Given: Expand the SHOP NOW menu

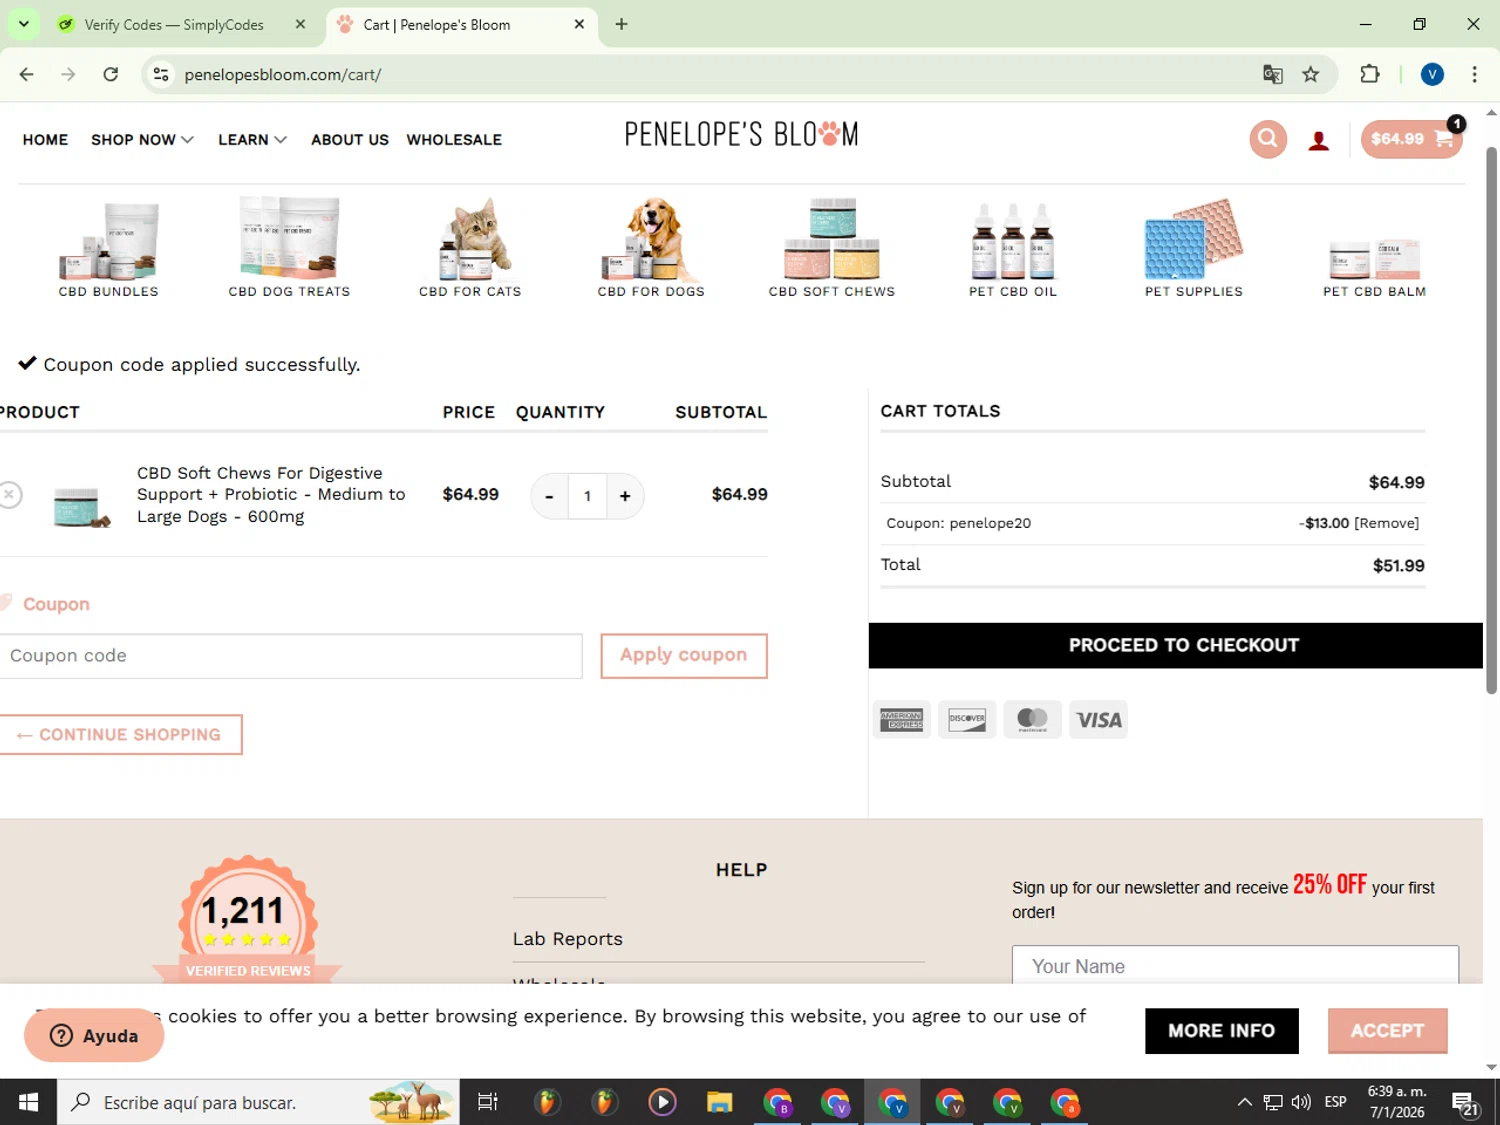Looking at the screenshot, I should (x=142, y=140).
